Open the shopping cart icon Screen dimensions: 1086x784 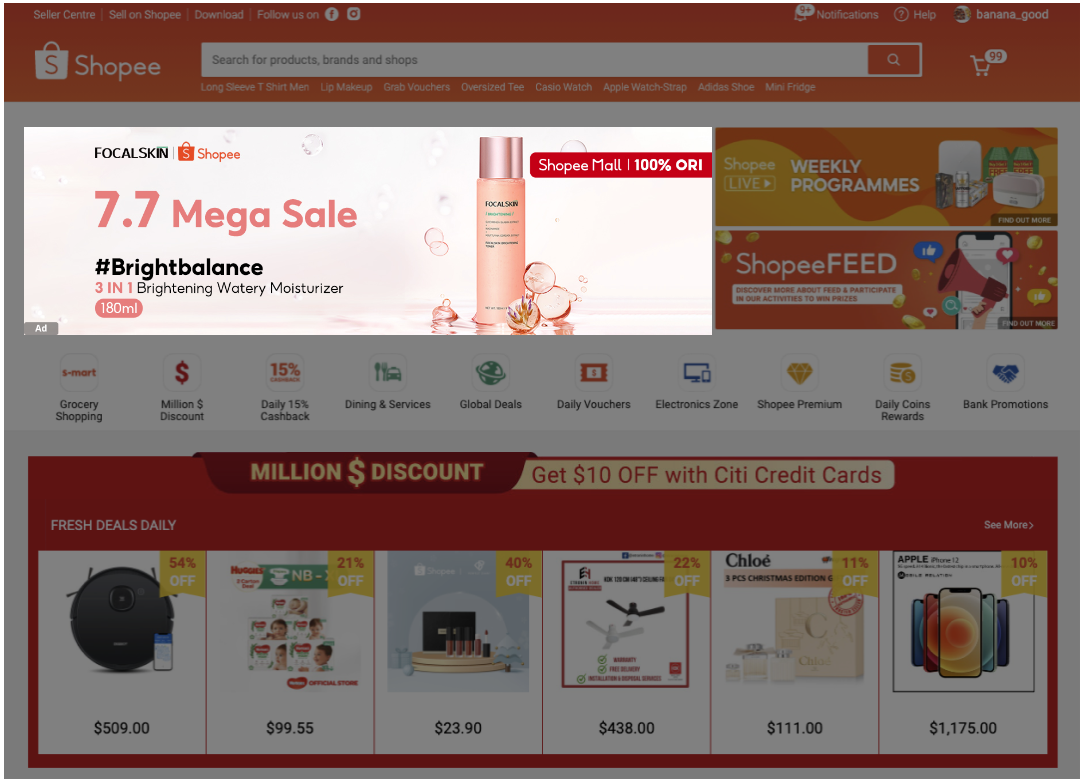(x=980, y=66)
